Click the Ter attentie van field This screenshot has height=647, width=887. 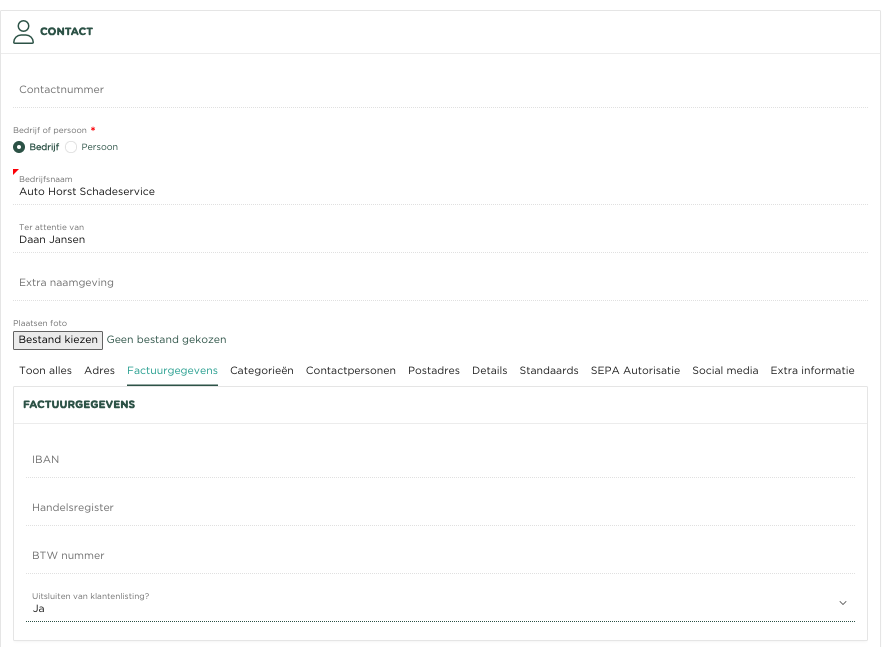tap(440, 236)
